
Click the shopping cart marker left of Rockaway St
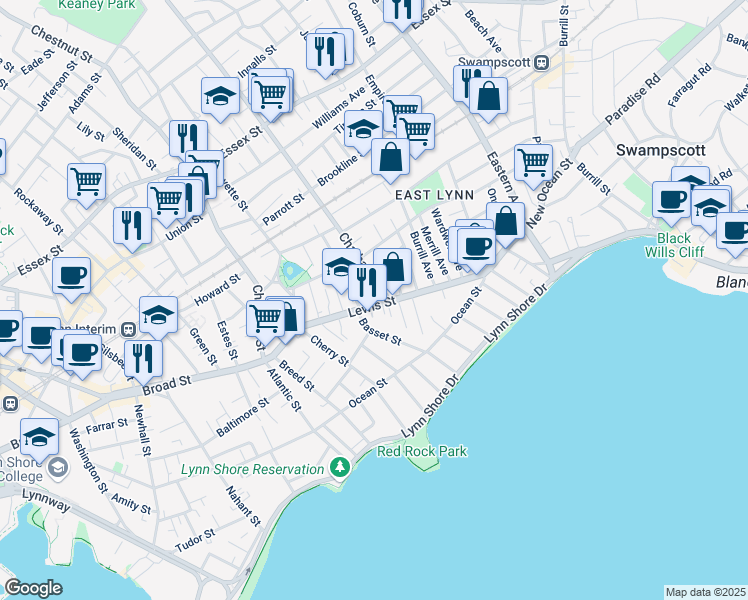pyautogui.click(x=86, y=185)
